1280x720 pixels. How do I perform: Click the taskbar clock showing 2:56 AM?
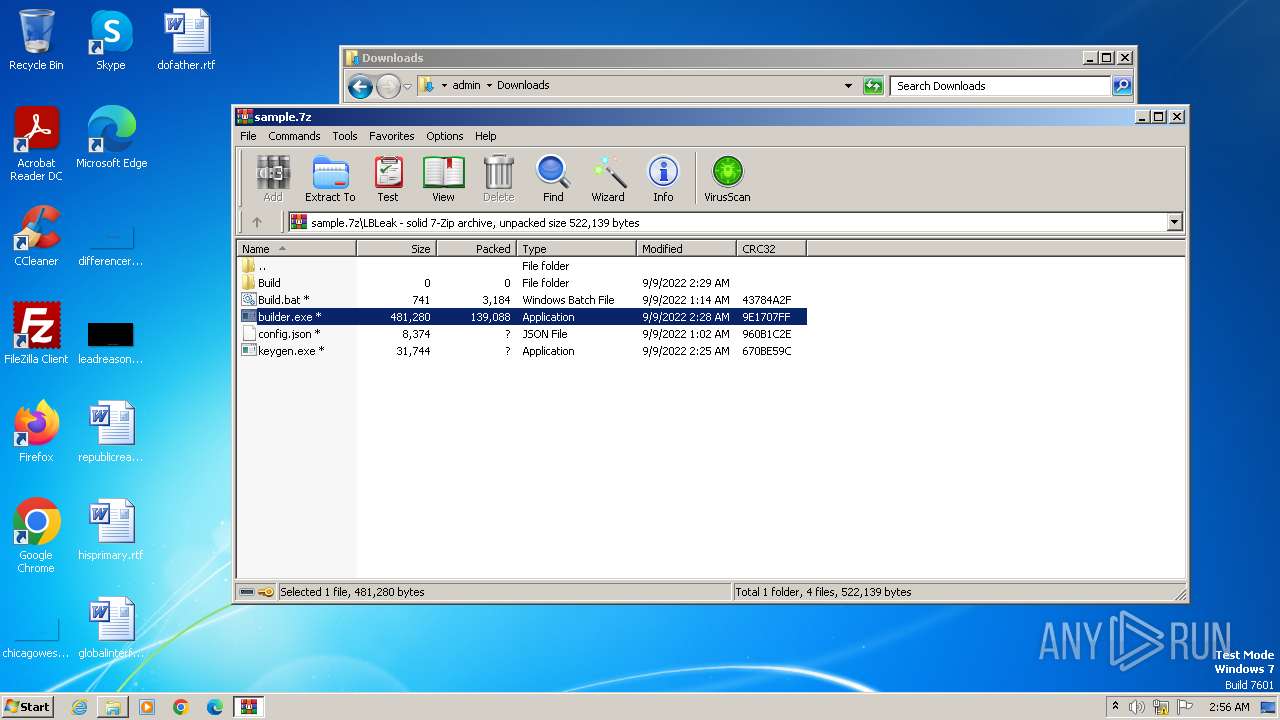(x=1229, y=707)
